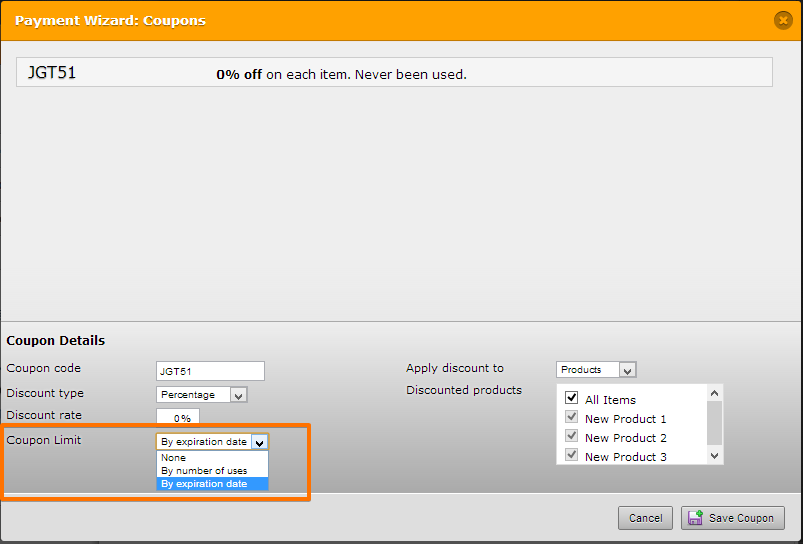Click scroll-up arrow in Discounted products list

click(x=715, y=393)
